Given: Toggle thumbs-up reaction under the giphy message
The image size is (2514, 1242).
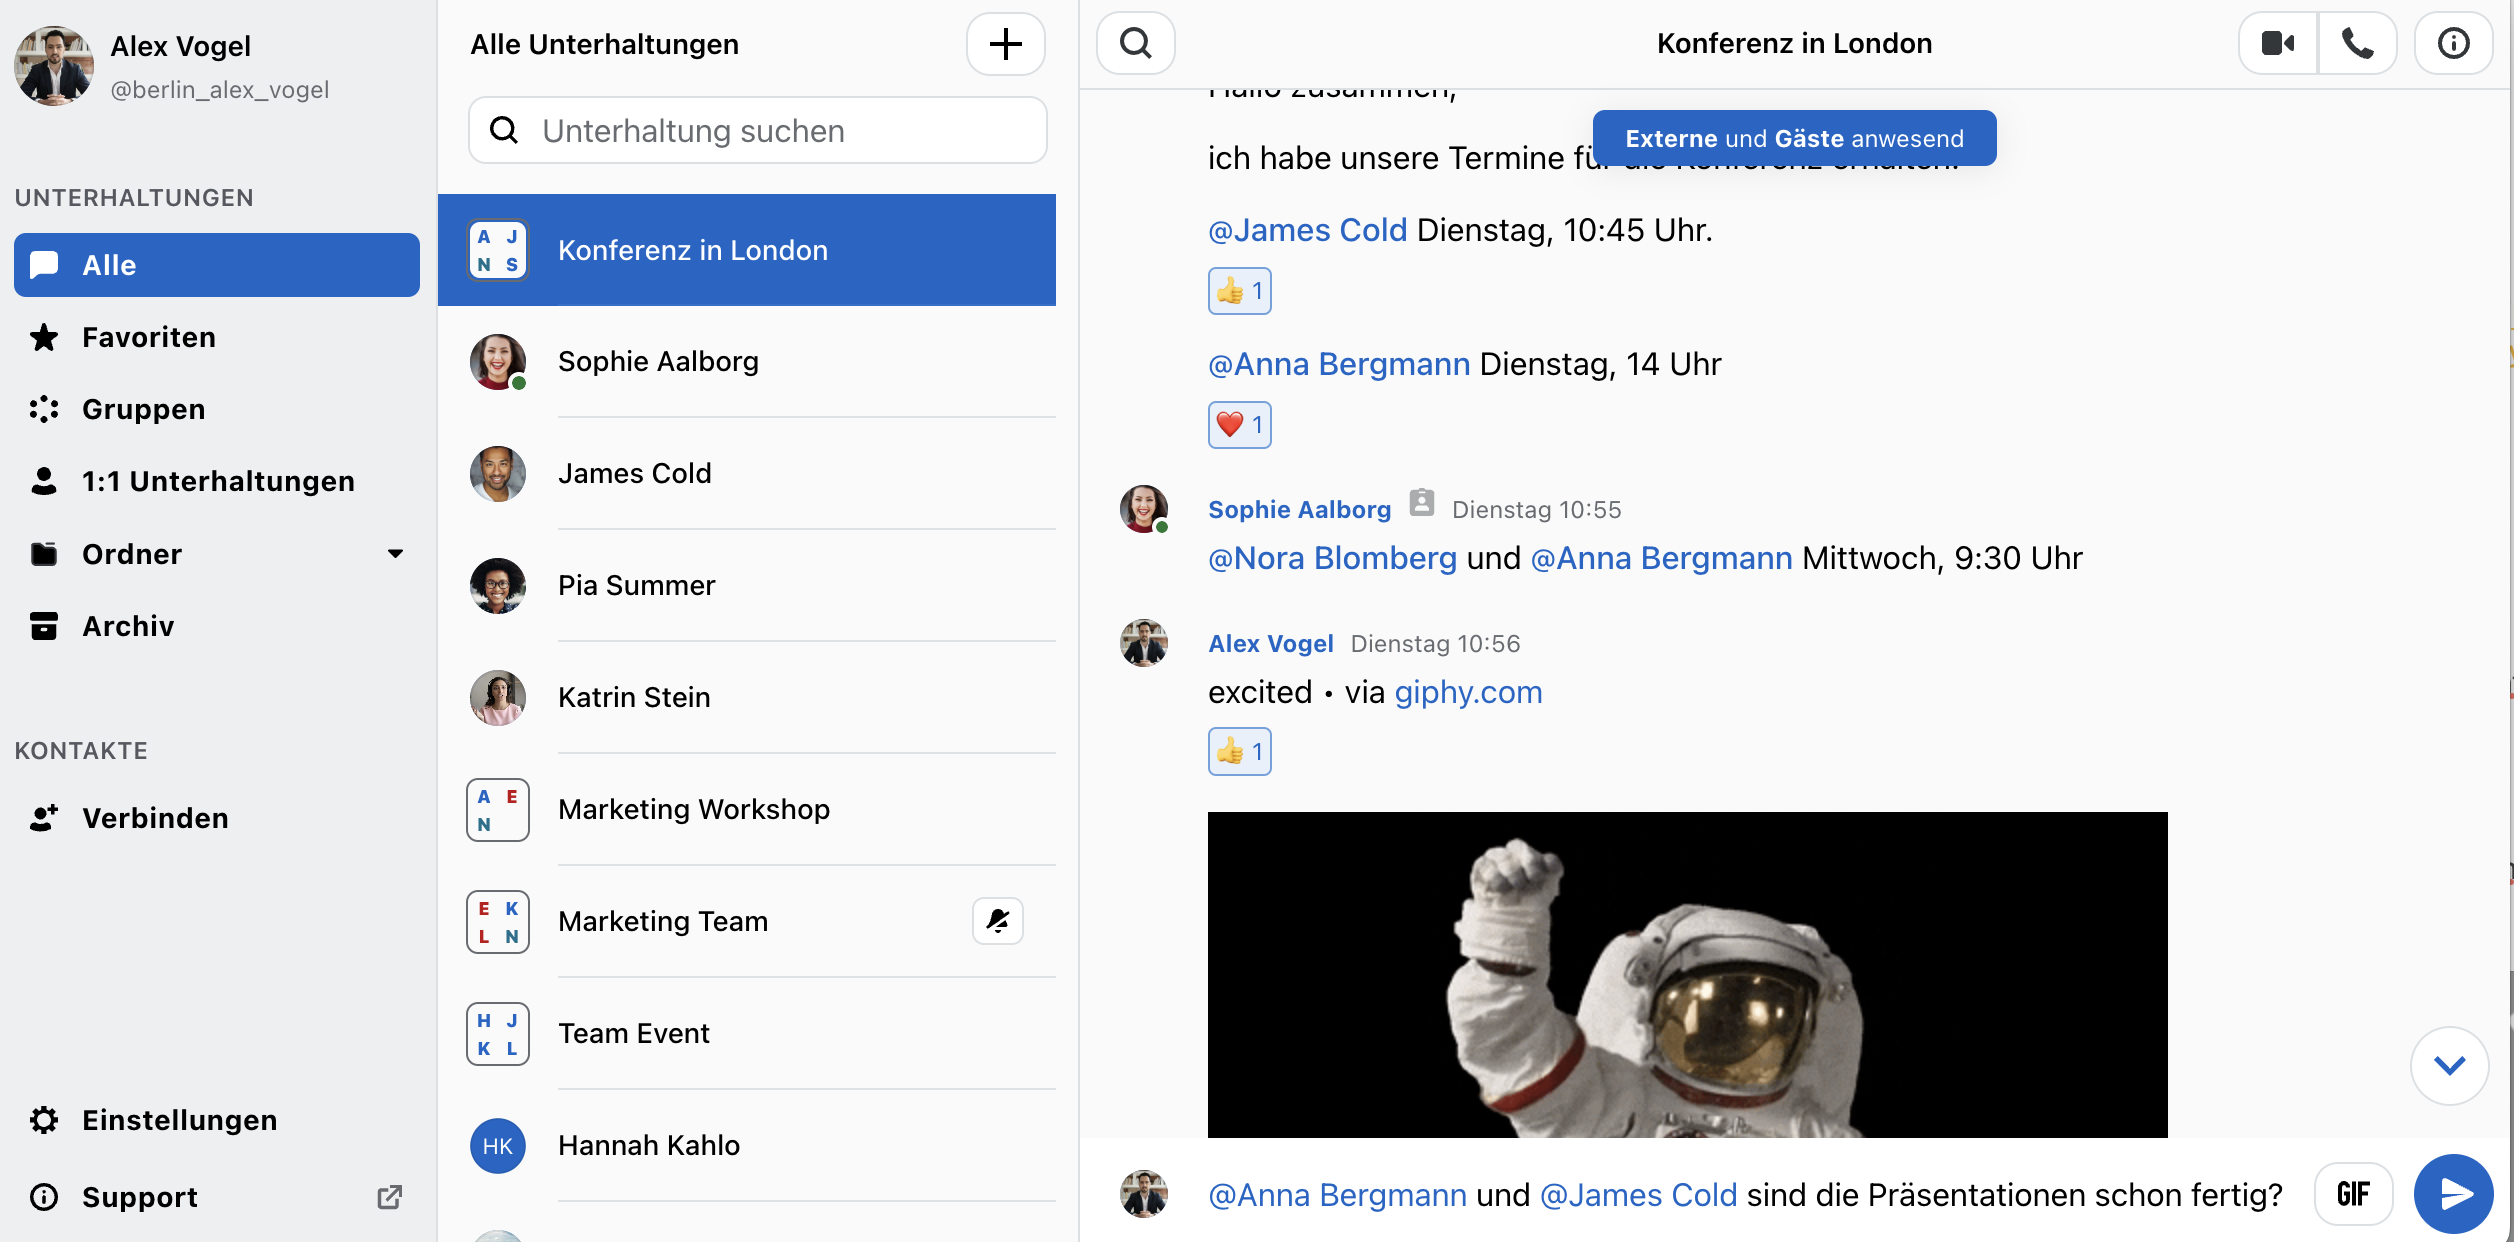Looking at the screenshot, I should coord(1239,751).
